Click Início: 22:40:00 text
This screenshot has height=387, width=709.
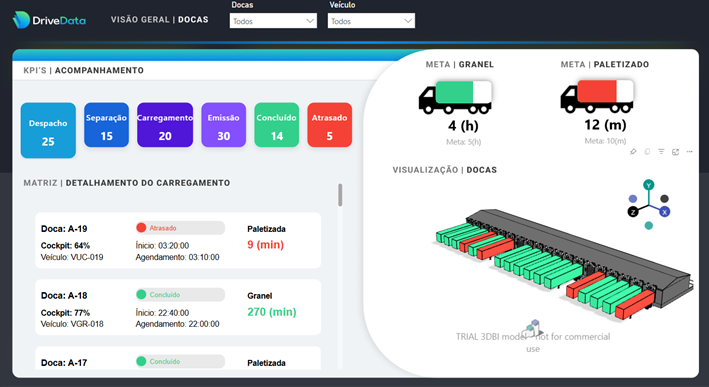(162, 312)
